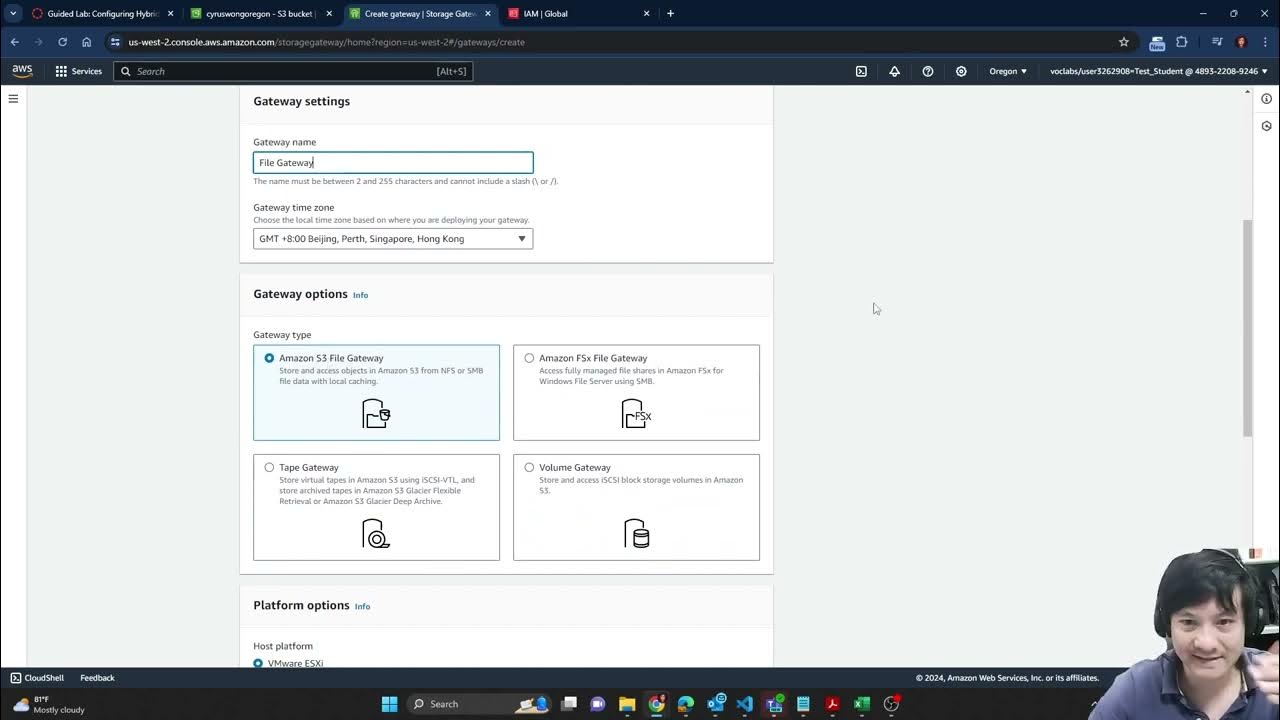Open browser media control icon

coord(1217,42)
